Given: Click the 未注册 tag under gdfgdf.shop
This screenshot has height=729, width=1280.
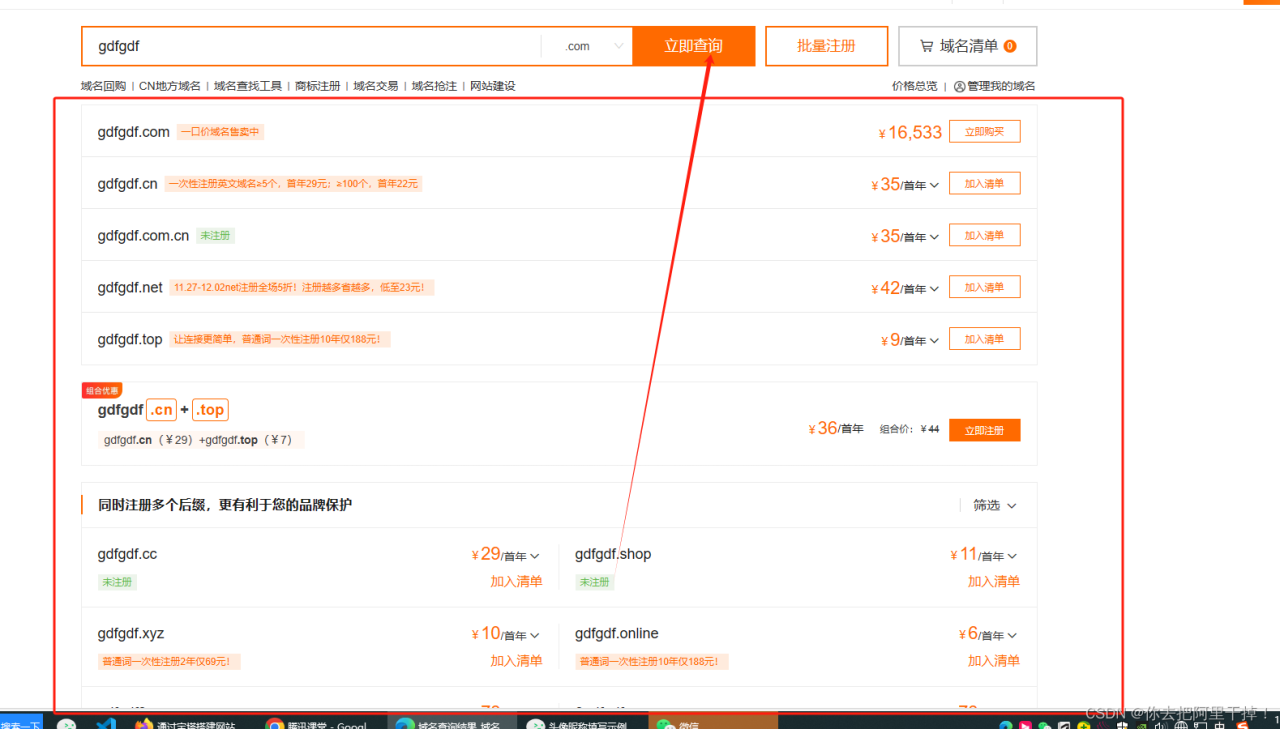Looking at the screenshot, I should (595, 582).
